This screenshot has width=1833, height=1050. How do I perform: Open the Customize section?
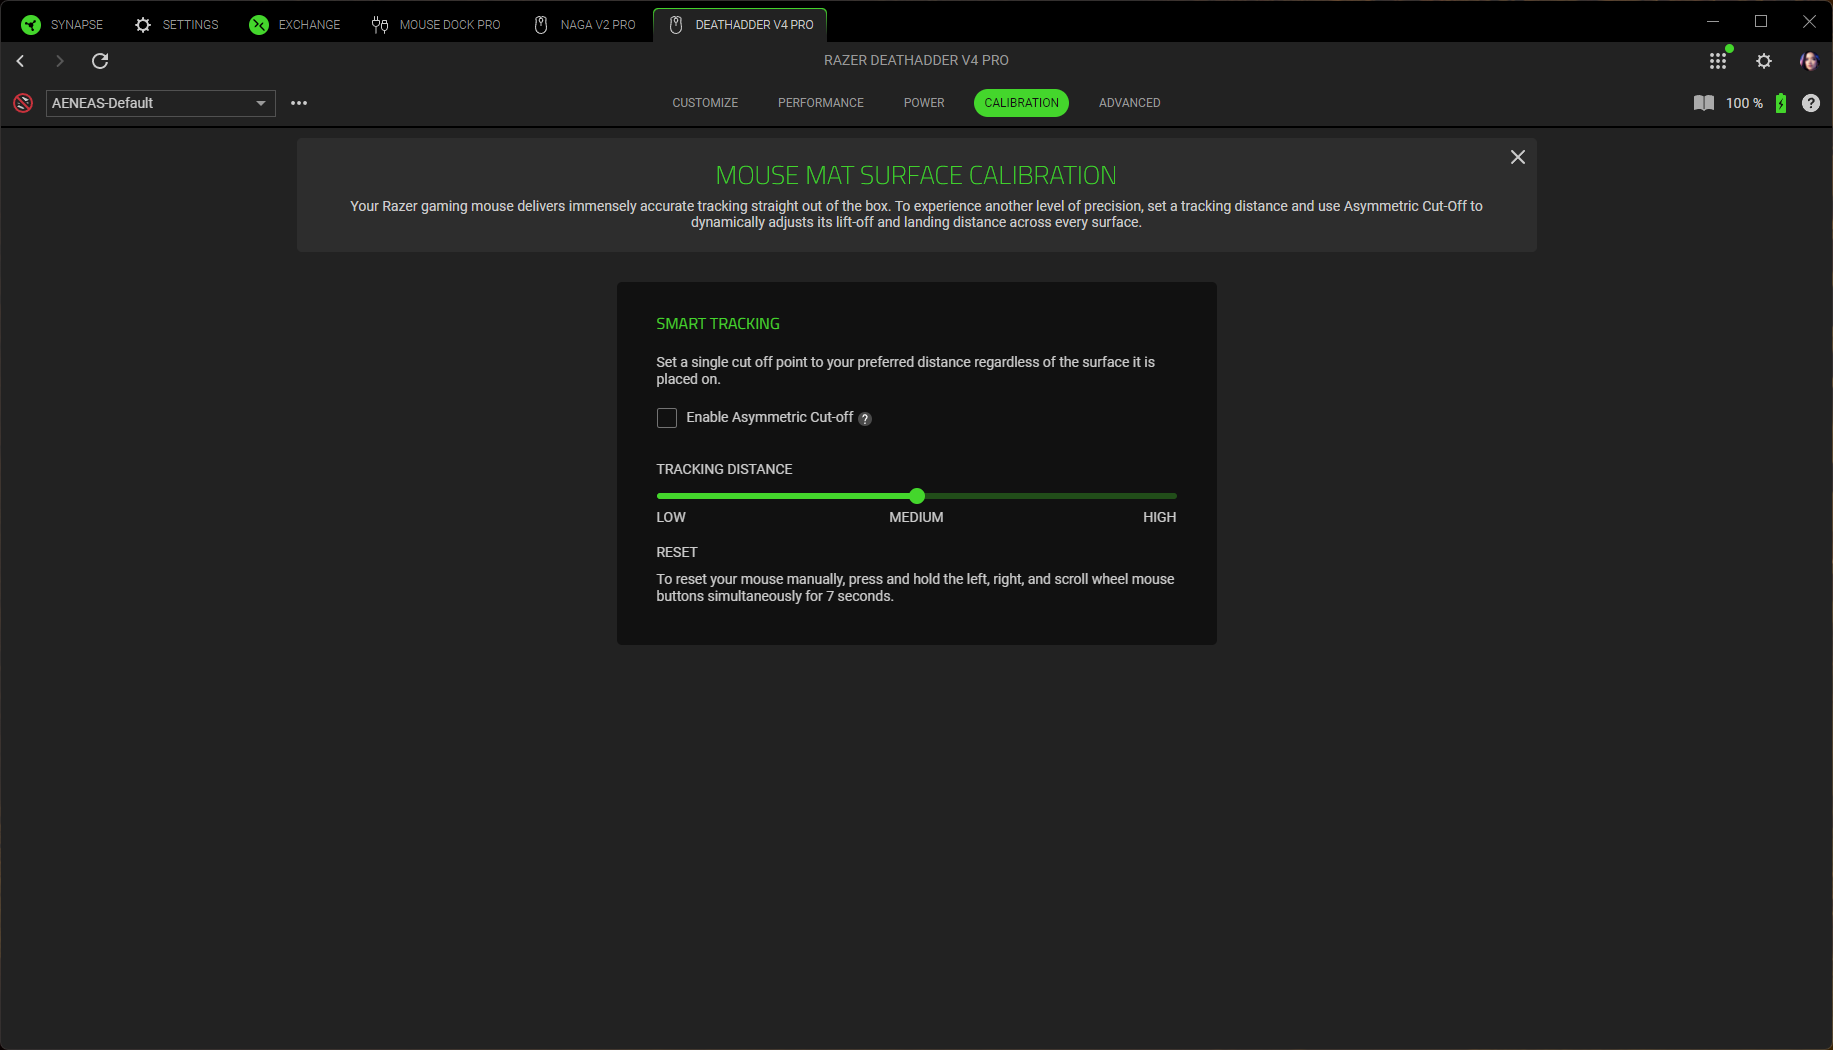coord(705,103)
